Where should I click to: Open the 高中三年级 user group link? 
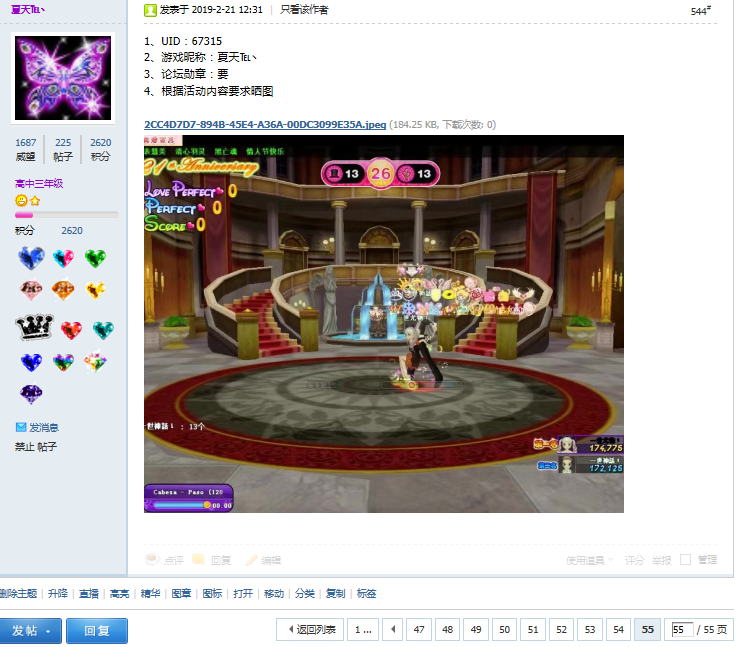click(x=39, y=184)
